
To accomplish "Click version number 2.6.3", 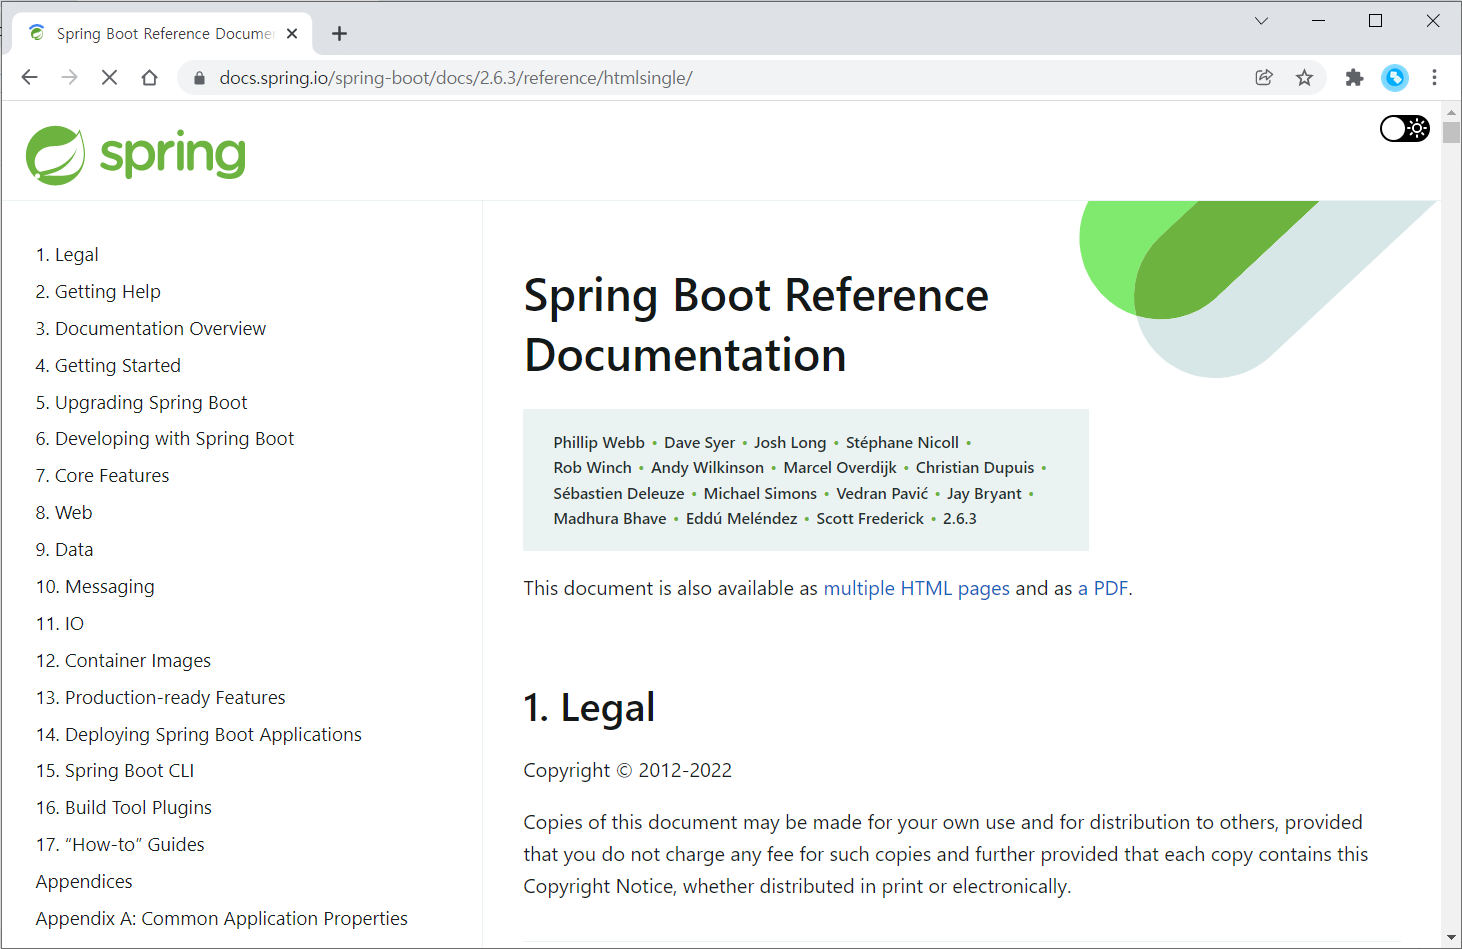I will [x=960, y=518].
